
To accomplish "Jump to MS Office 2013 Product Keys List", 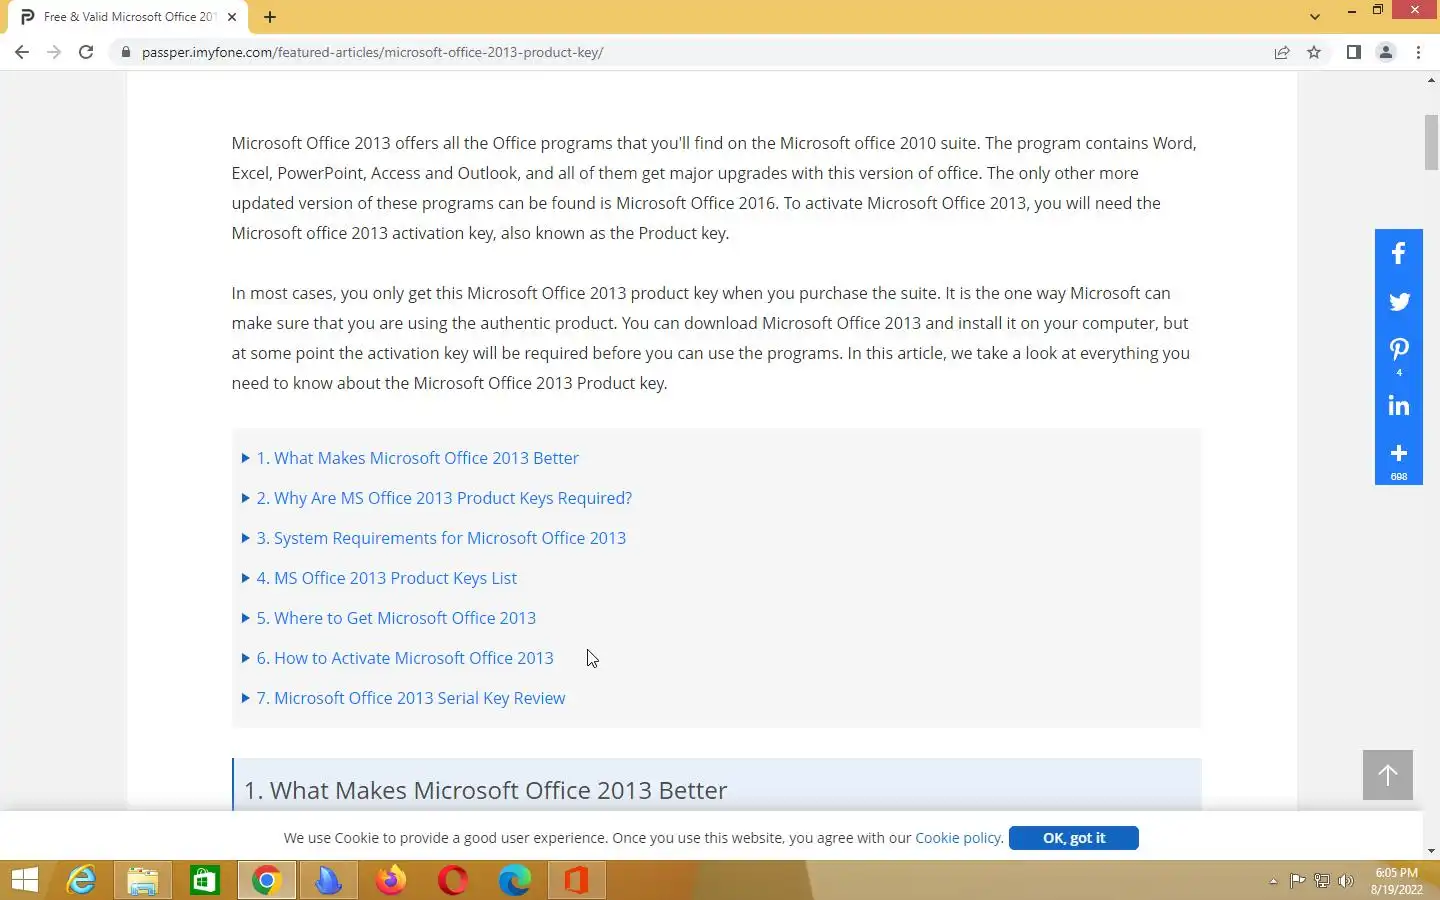I will pos(386,578).
